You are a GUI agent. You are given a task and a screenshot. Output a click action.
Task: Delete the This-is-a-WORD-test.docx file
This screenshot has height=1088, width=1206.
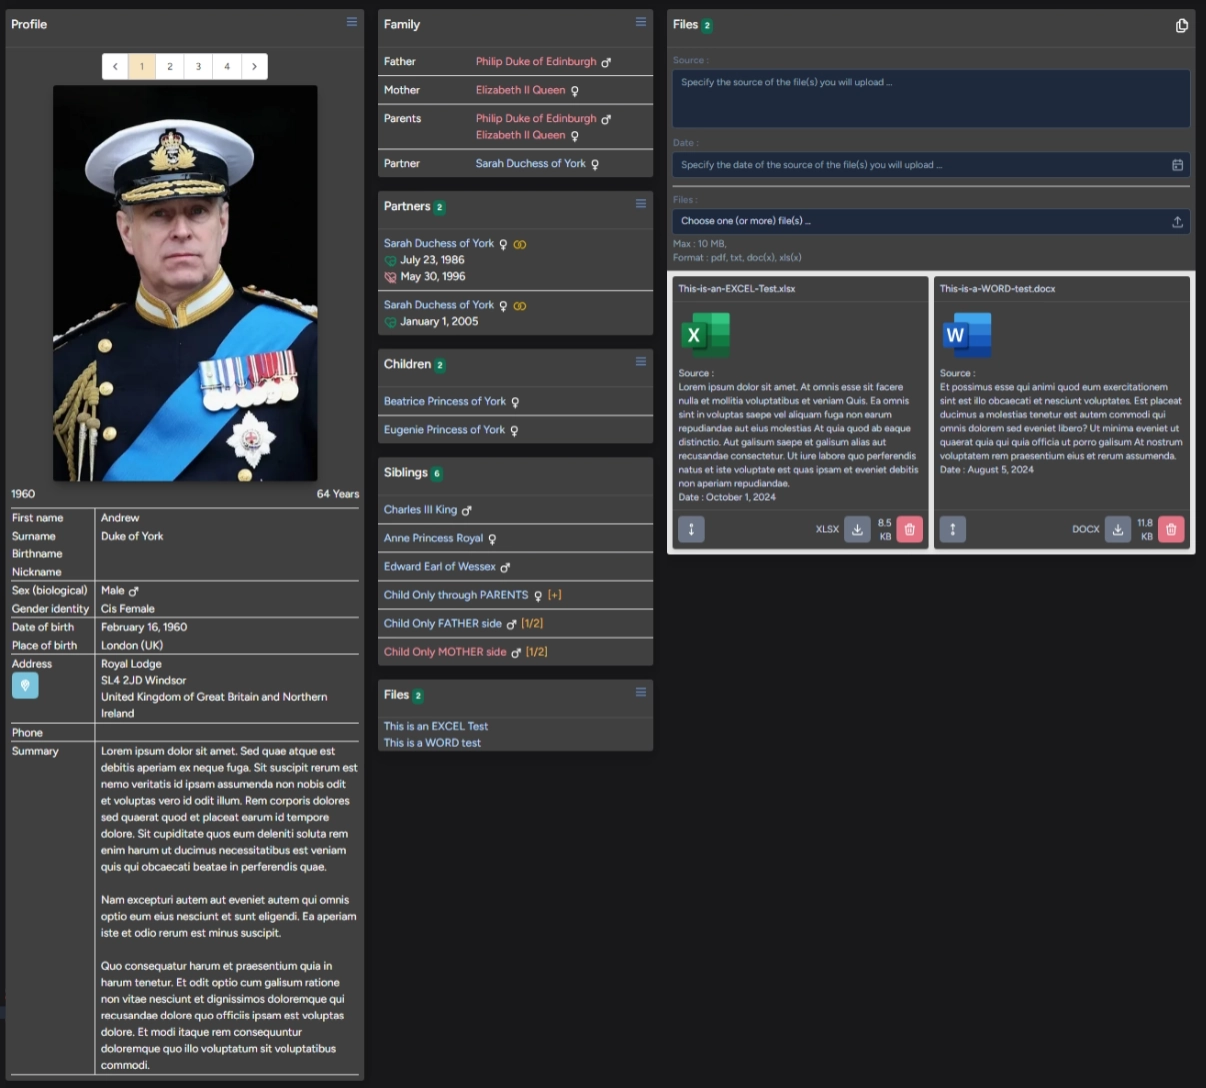click(x=1171, y=530)
